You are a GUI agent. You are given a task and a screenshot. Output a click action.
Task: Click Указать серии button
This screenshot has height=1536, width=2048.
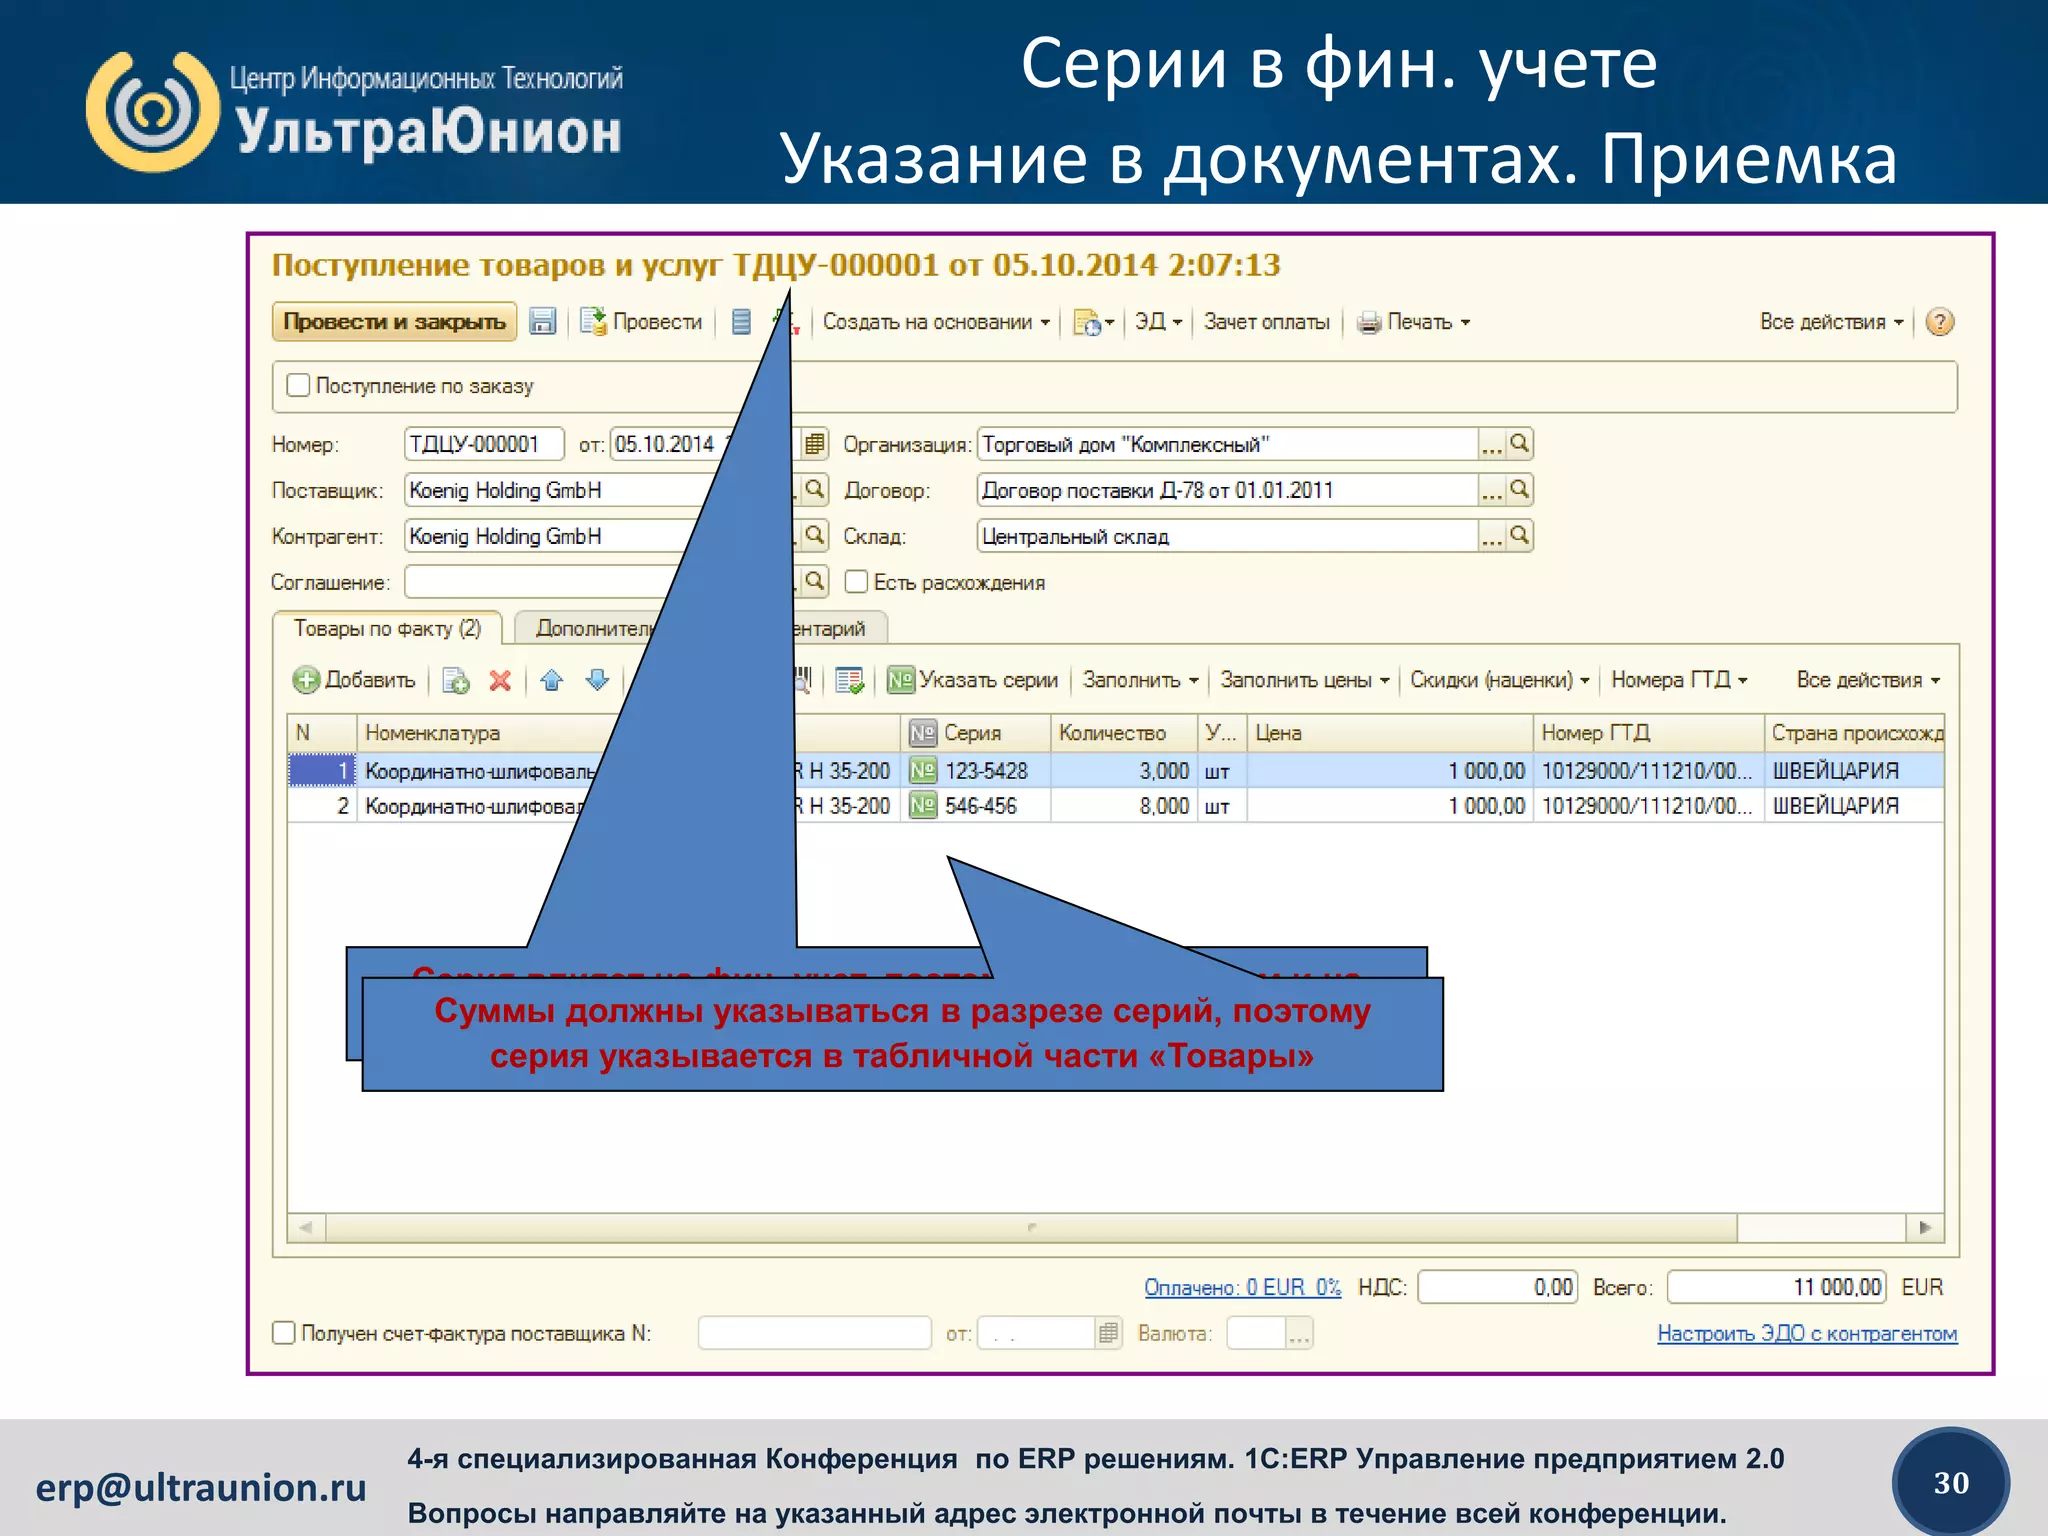click(972, 680)
